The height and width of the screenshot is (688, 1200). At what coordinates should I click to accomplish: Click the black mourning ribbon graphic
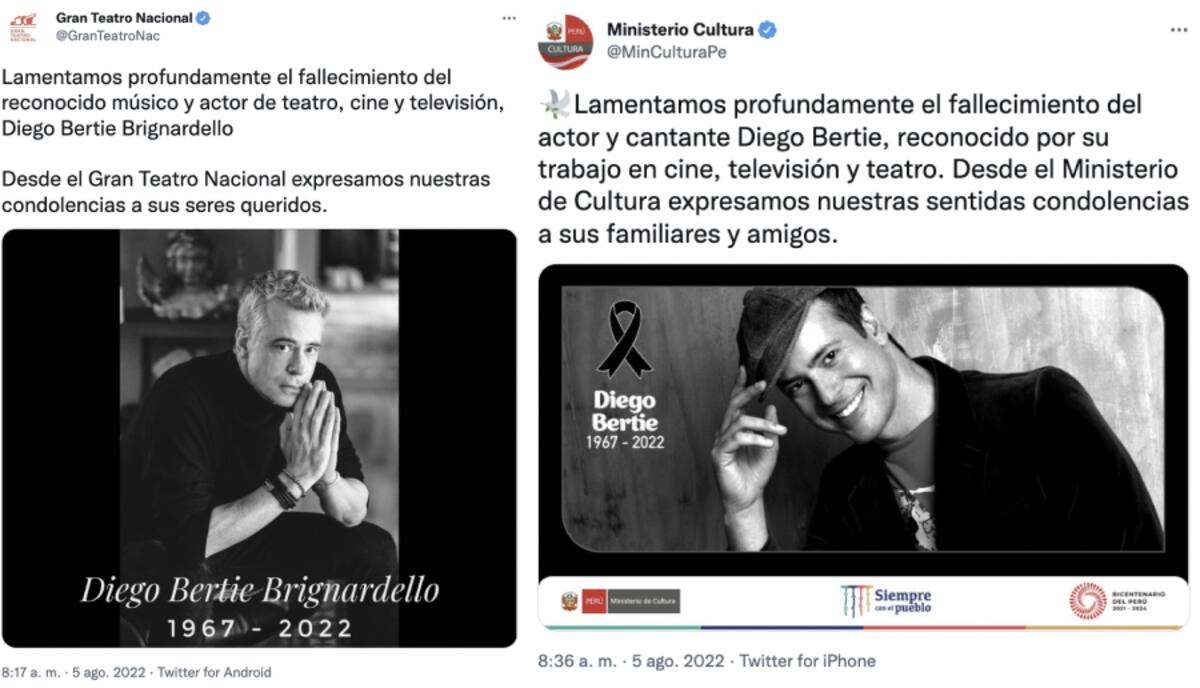625,340
